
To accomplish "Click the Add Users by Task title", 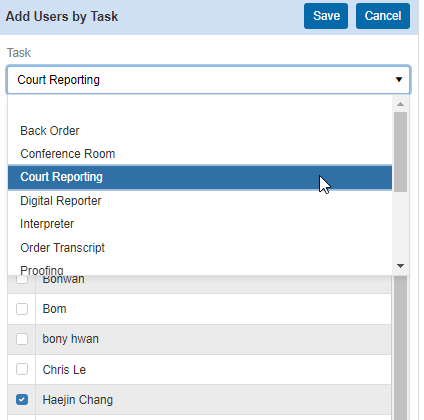I will (x=62, y=17).
